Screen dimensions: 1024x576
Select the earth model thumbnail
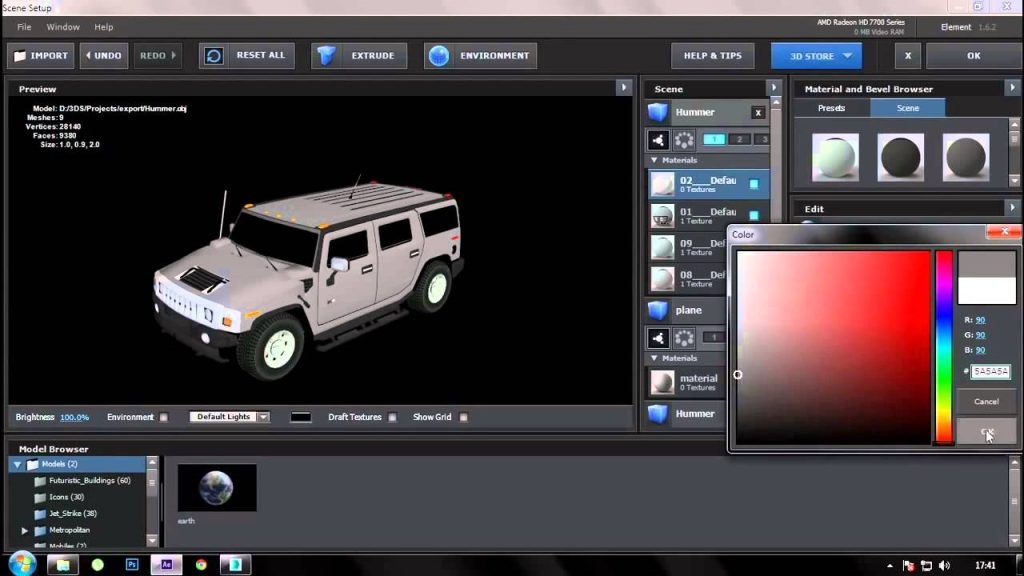pos(217,488)
